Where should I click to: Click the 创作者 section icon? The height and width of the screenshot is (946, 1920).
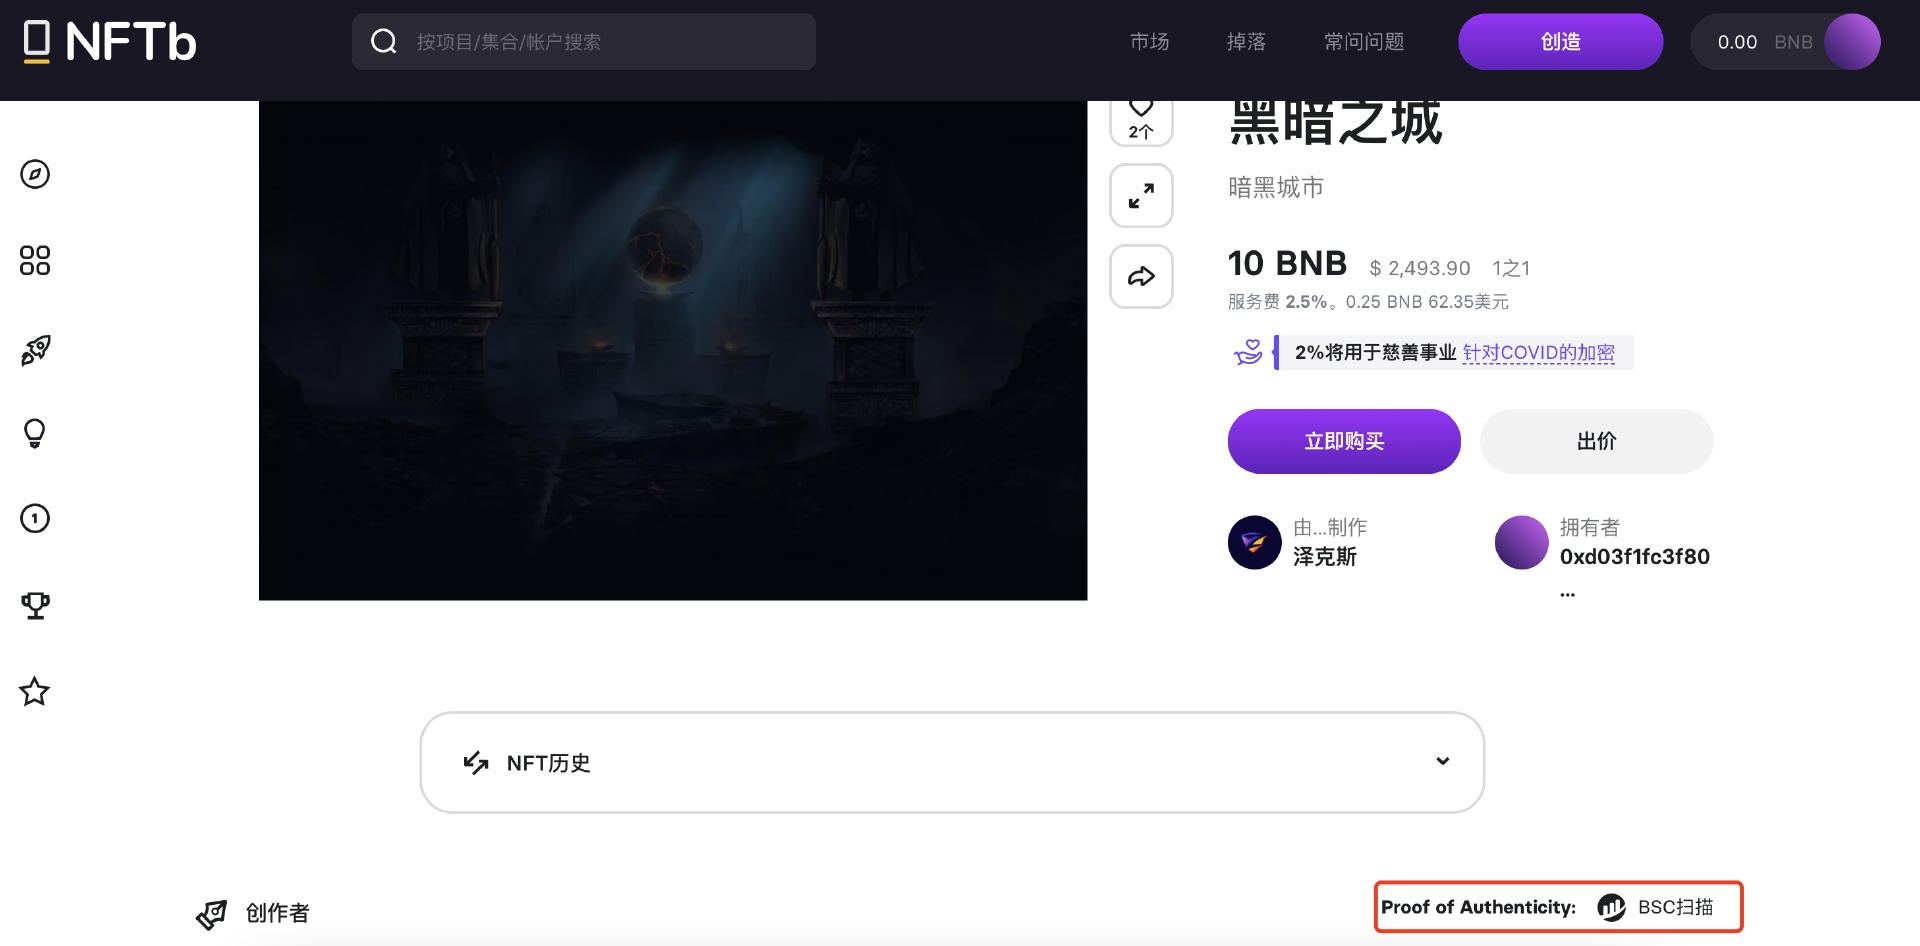point(211,913)
